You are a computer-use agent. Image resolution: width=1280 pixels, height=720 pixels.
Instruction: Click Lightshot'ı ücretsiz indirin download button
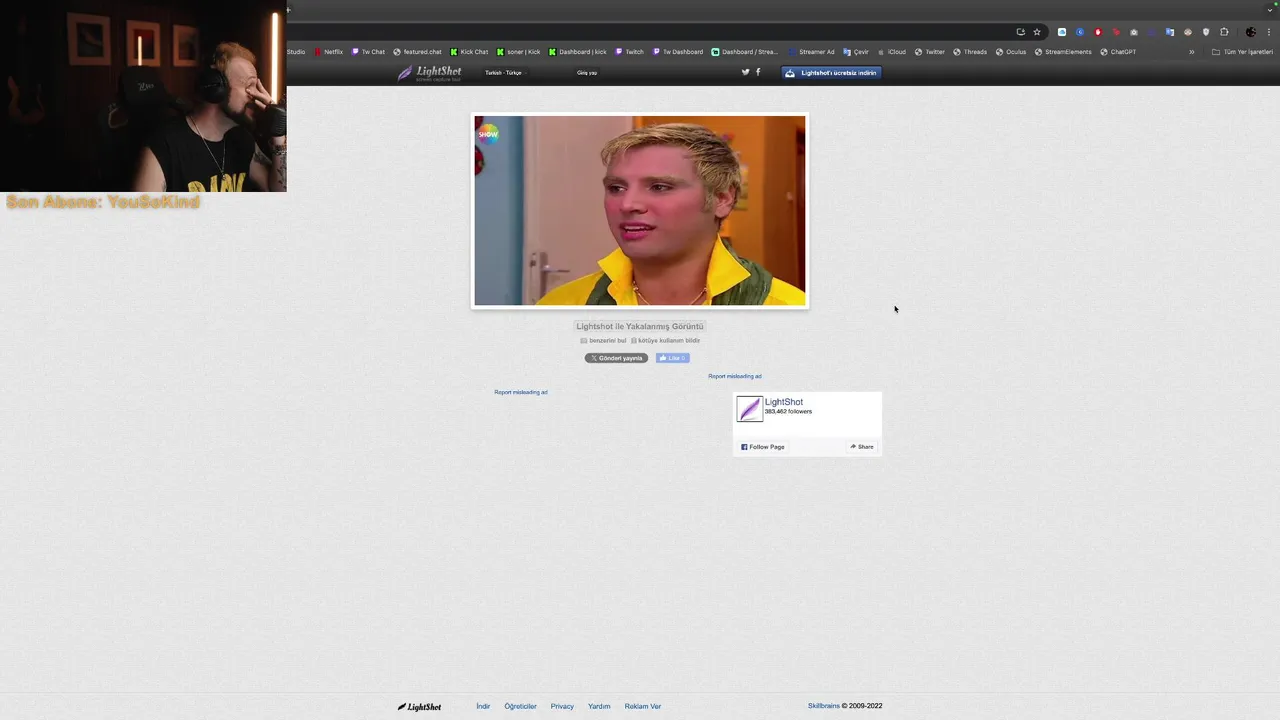pos(831,73)
